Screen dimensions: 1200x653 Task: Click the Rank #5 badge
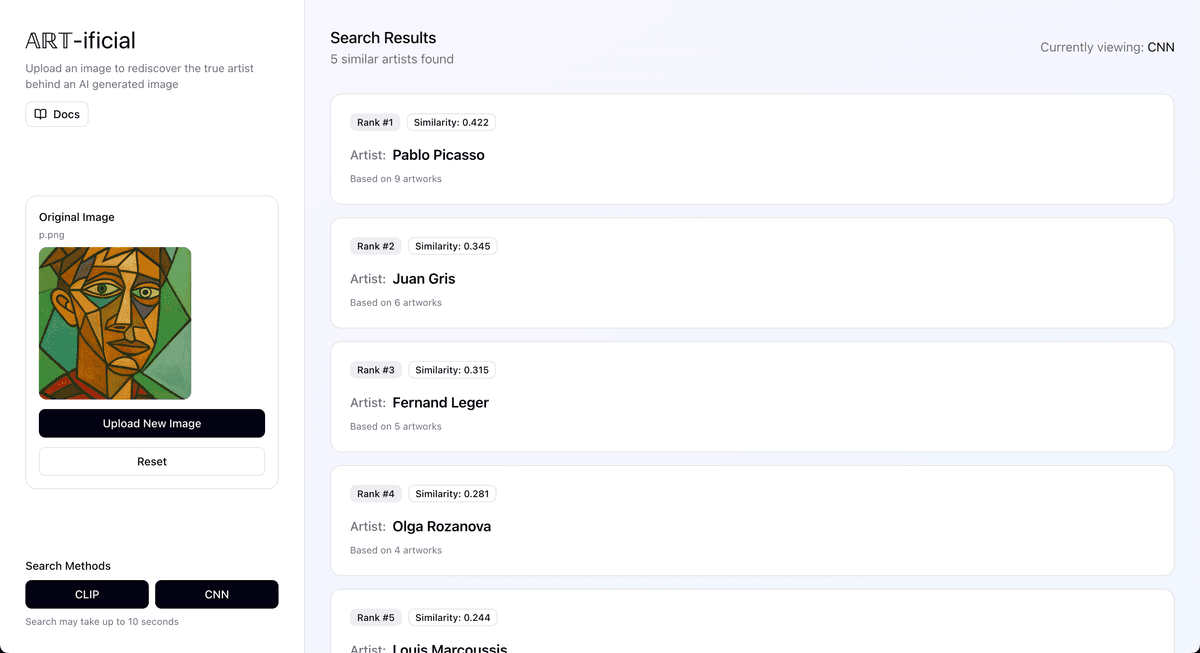point(375,618)
